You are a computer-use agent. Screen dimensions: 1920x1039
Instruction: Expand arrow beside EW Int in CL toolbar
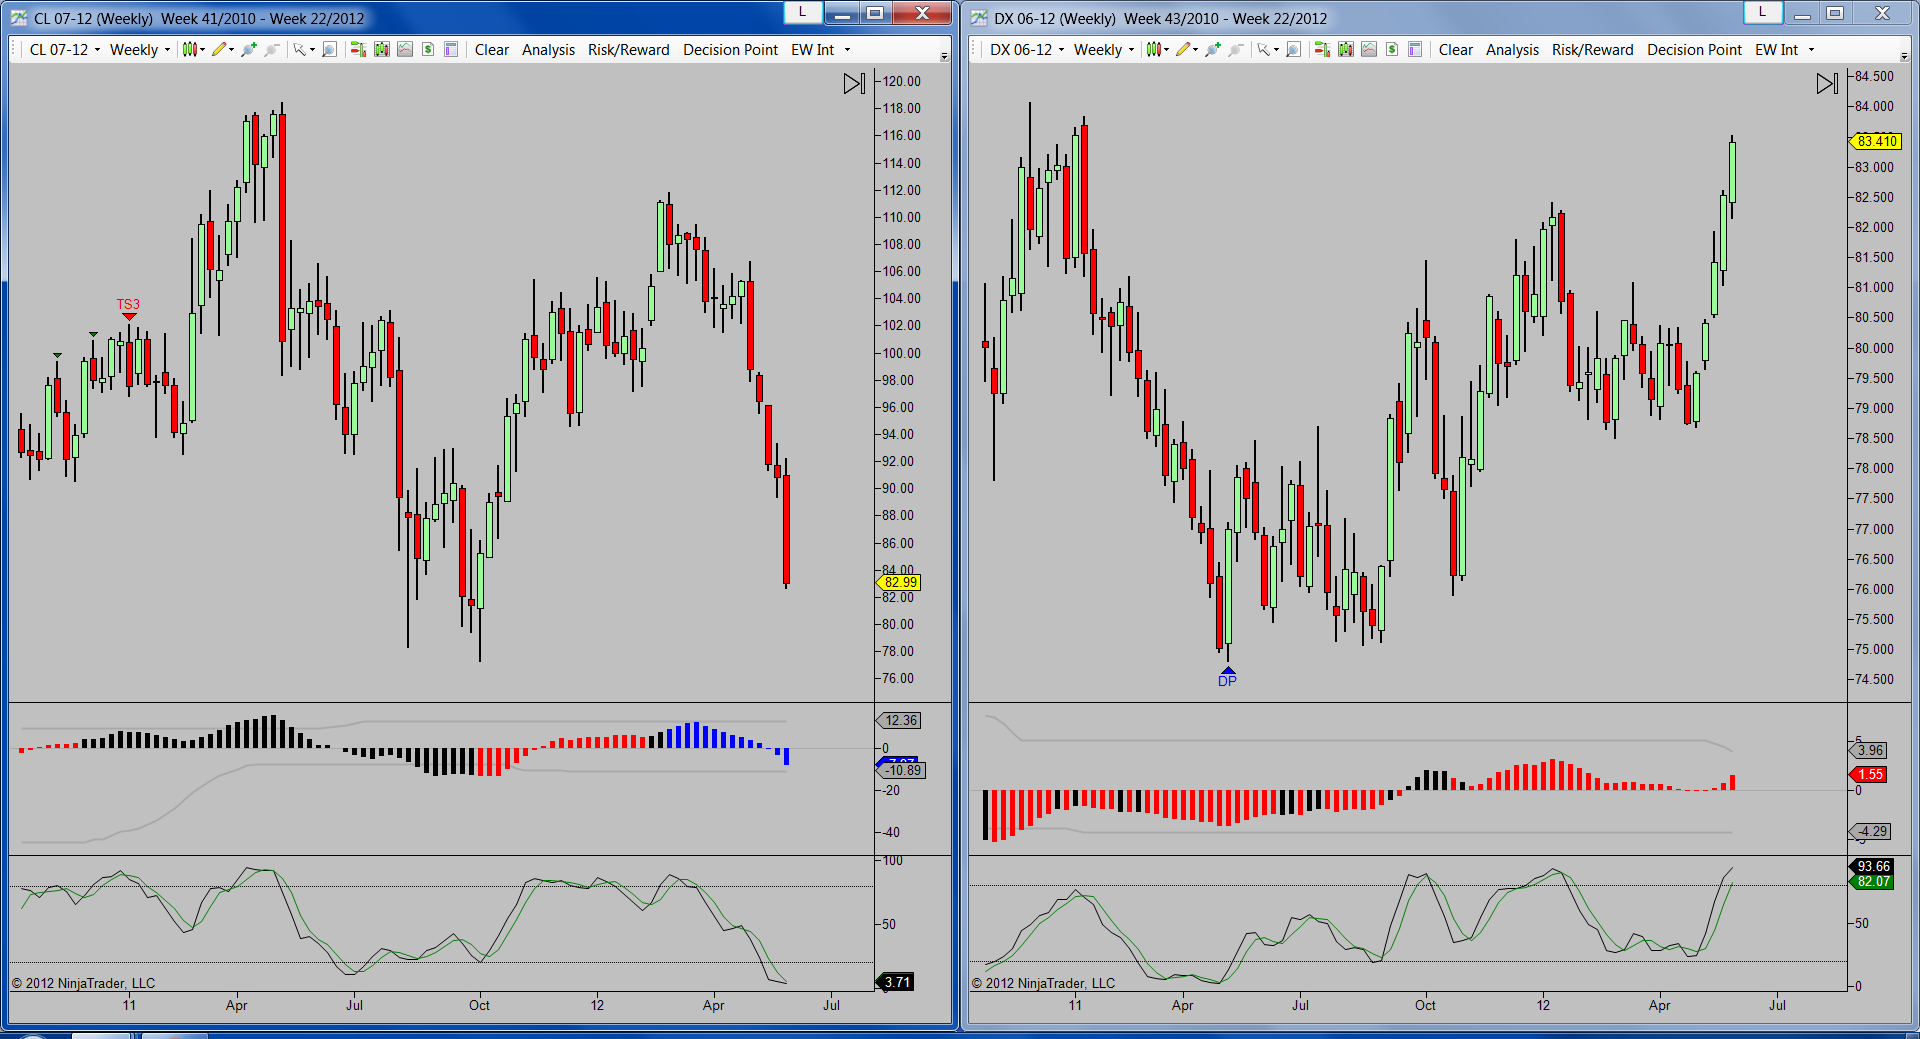coord(847,50)
